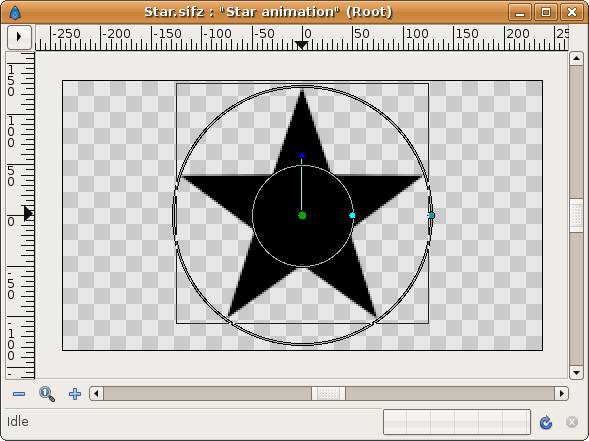Click the horizontal scrollbar thumb
The image size is (589, 441).
(x=328, y=394)
